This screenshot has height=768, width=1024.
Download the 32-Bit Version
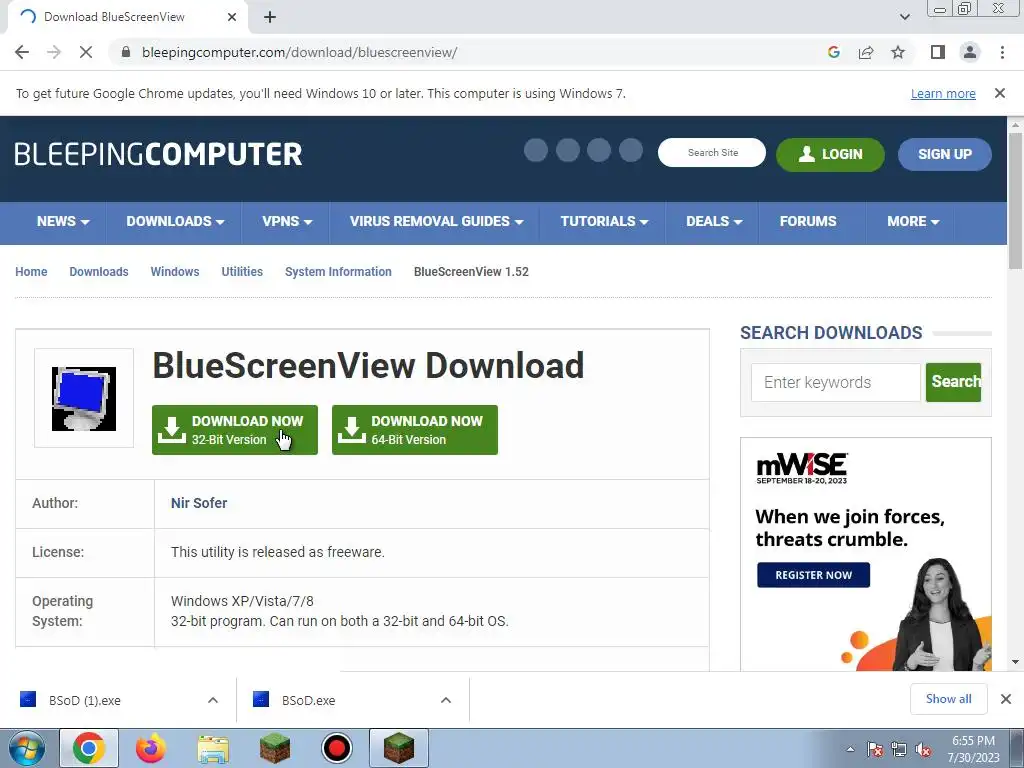point(234,430)
